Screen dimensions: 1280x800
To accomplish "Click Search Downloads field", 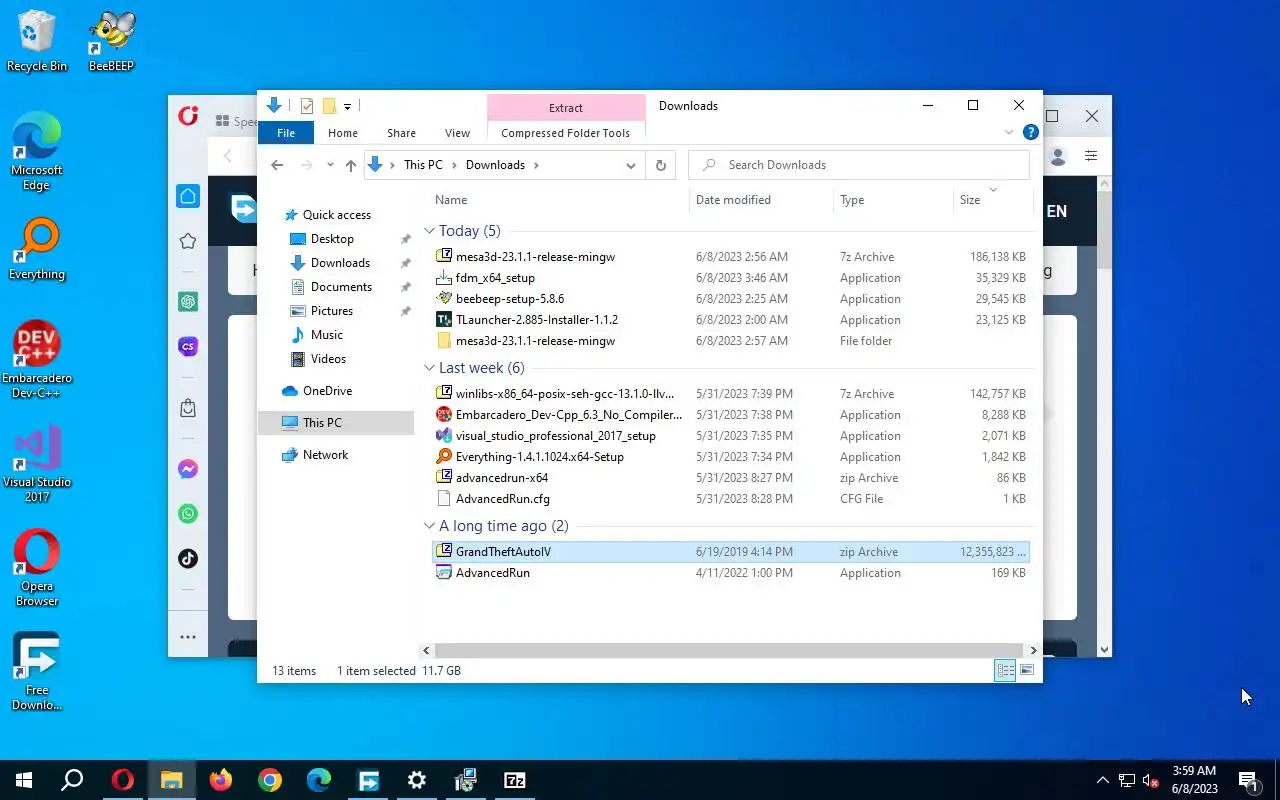I will click(x=860, y=165).
